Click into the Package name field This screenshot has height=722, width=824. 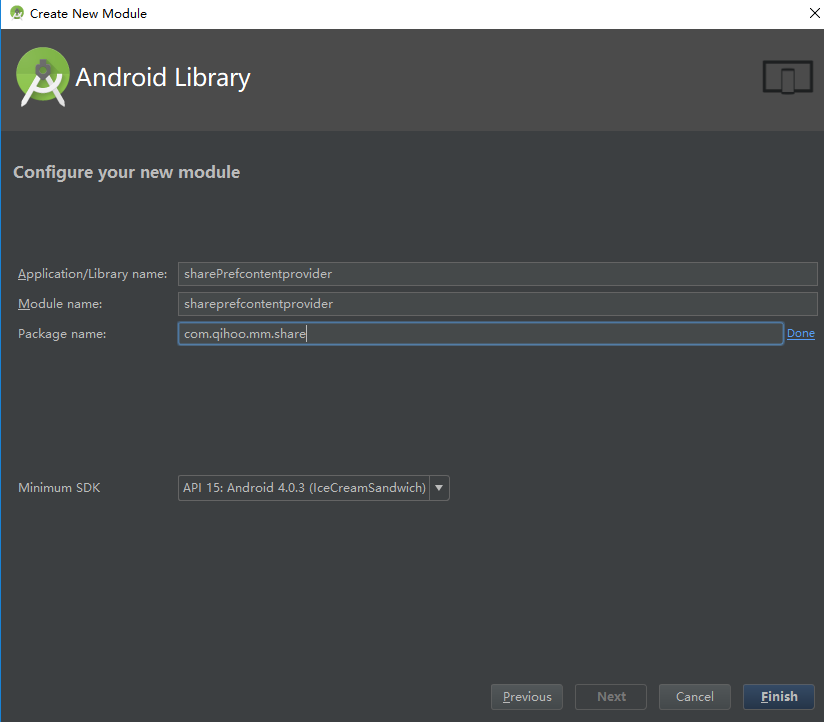480,334
